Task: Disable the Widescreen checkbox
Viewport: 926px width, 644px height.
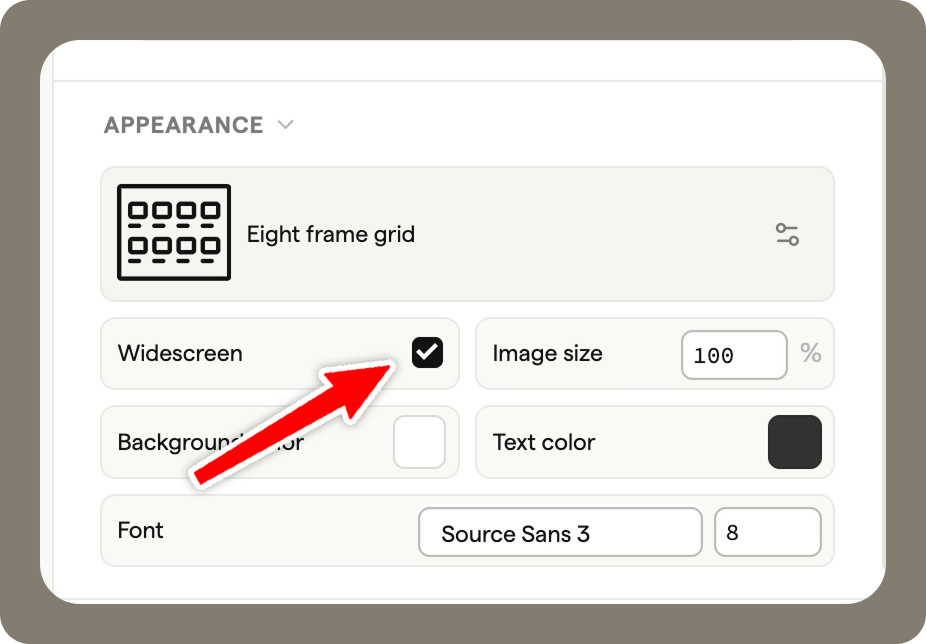Action: point(428,352)
